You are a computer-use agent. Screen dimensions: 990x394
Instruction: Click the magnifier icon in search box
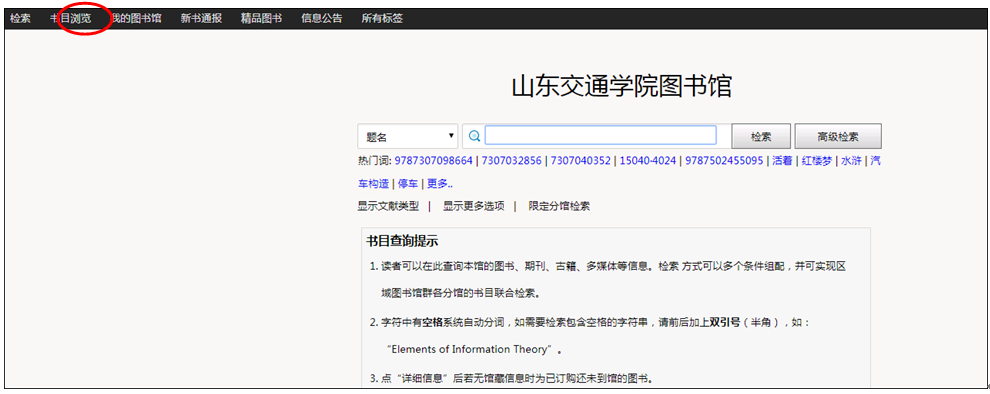tap(475, 135)
